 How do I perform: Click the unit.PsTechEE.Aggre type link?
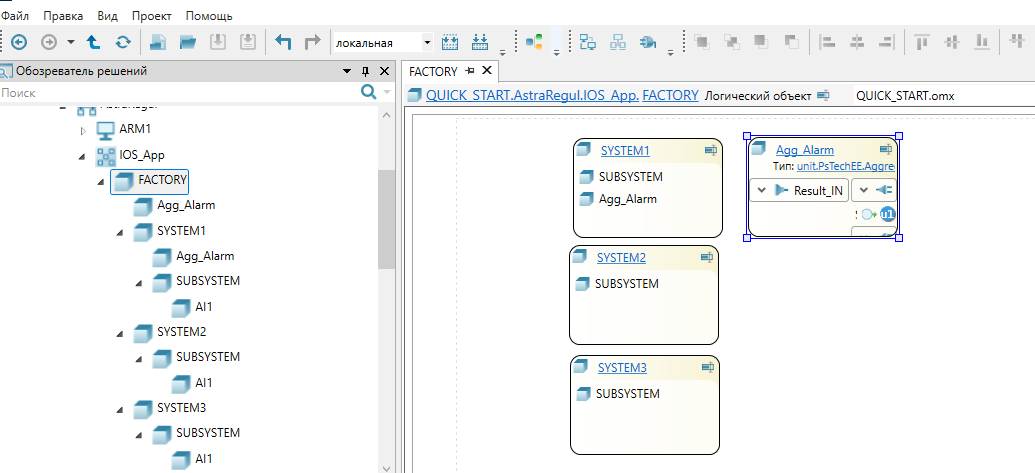845,166
